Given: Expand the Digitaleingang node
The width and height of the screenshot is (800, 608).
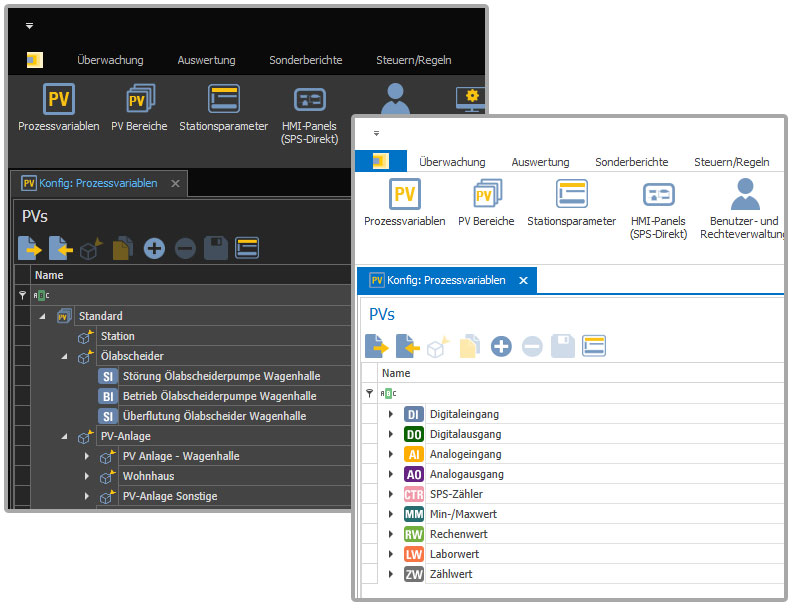Looking at the screenshot, I should pyautogui.click(x=391, y=414).
